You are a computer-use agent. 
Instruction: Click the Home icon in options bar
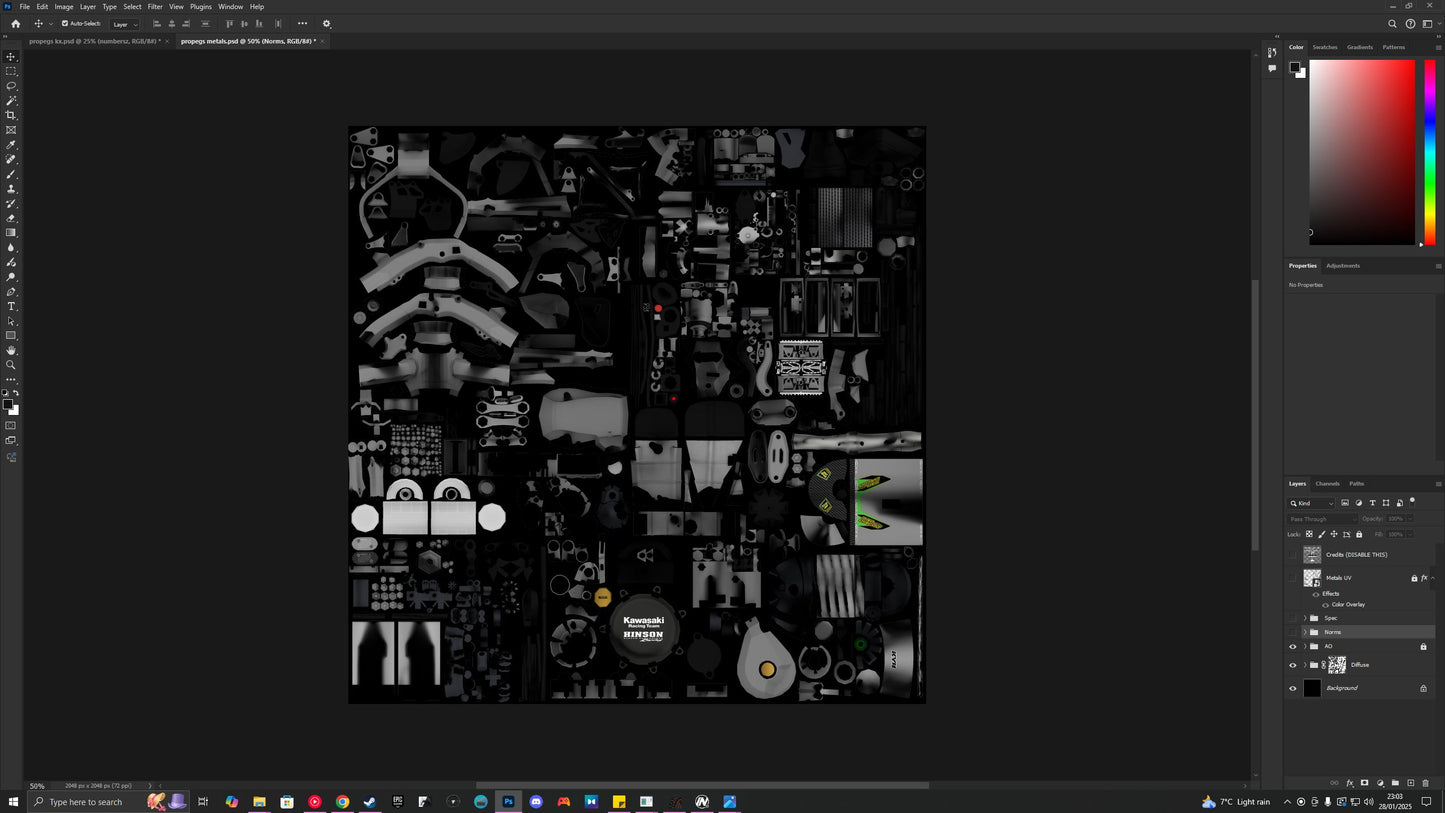coord(15,24)
